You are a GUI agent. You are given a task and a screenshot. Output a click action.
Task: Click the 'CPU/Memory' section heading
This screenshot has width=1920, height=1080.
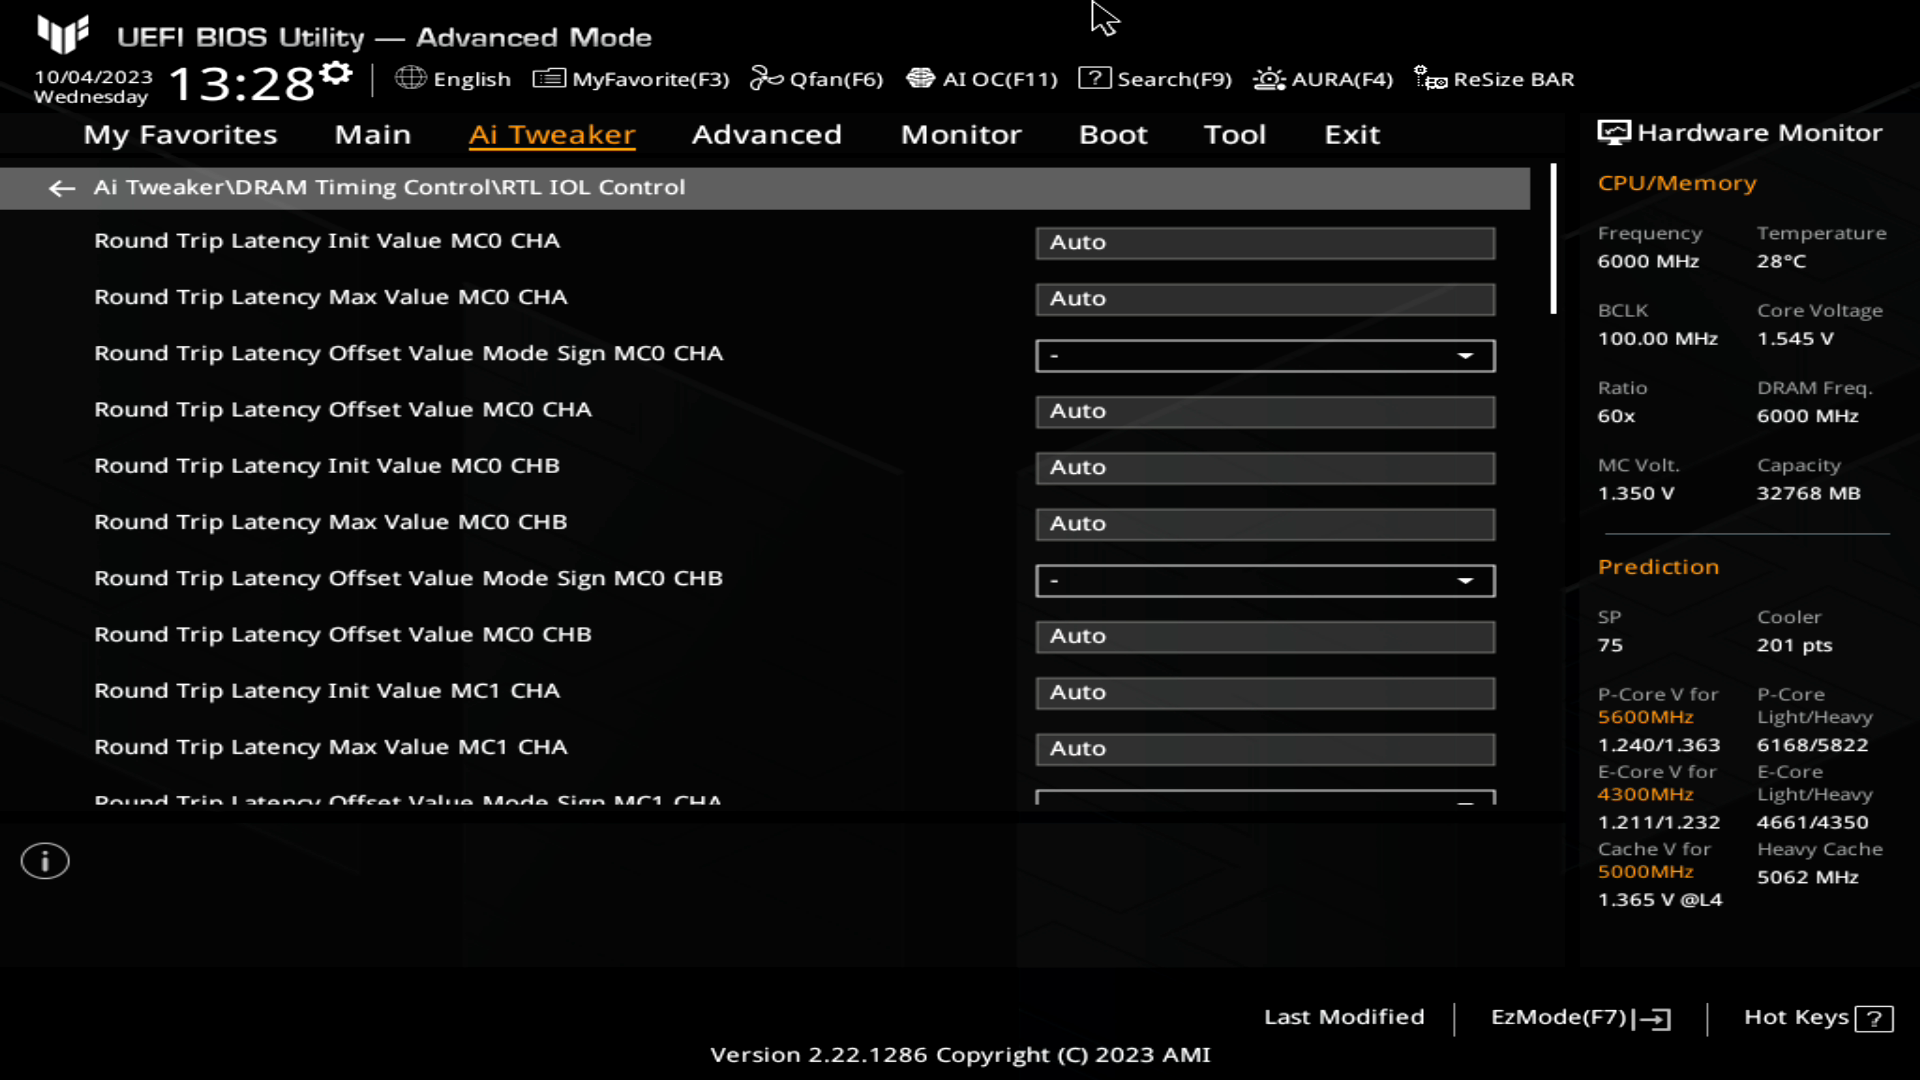[1677, 183]
